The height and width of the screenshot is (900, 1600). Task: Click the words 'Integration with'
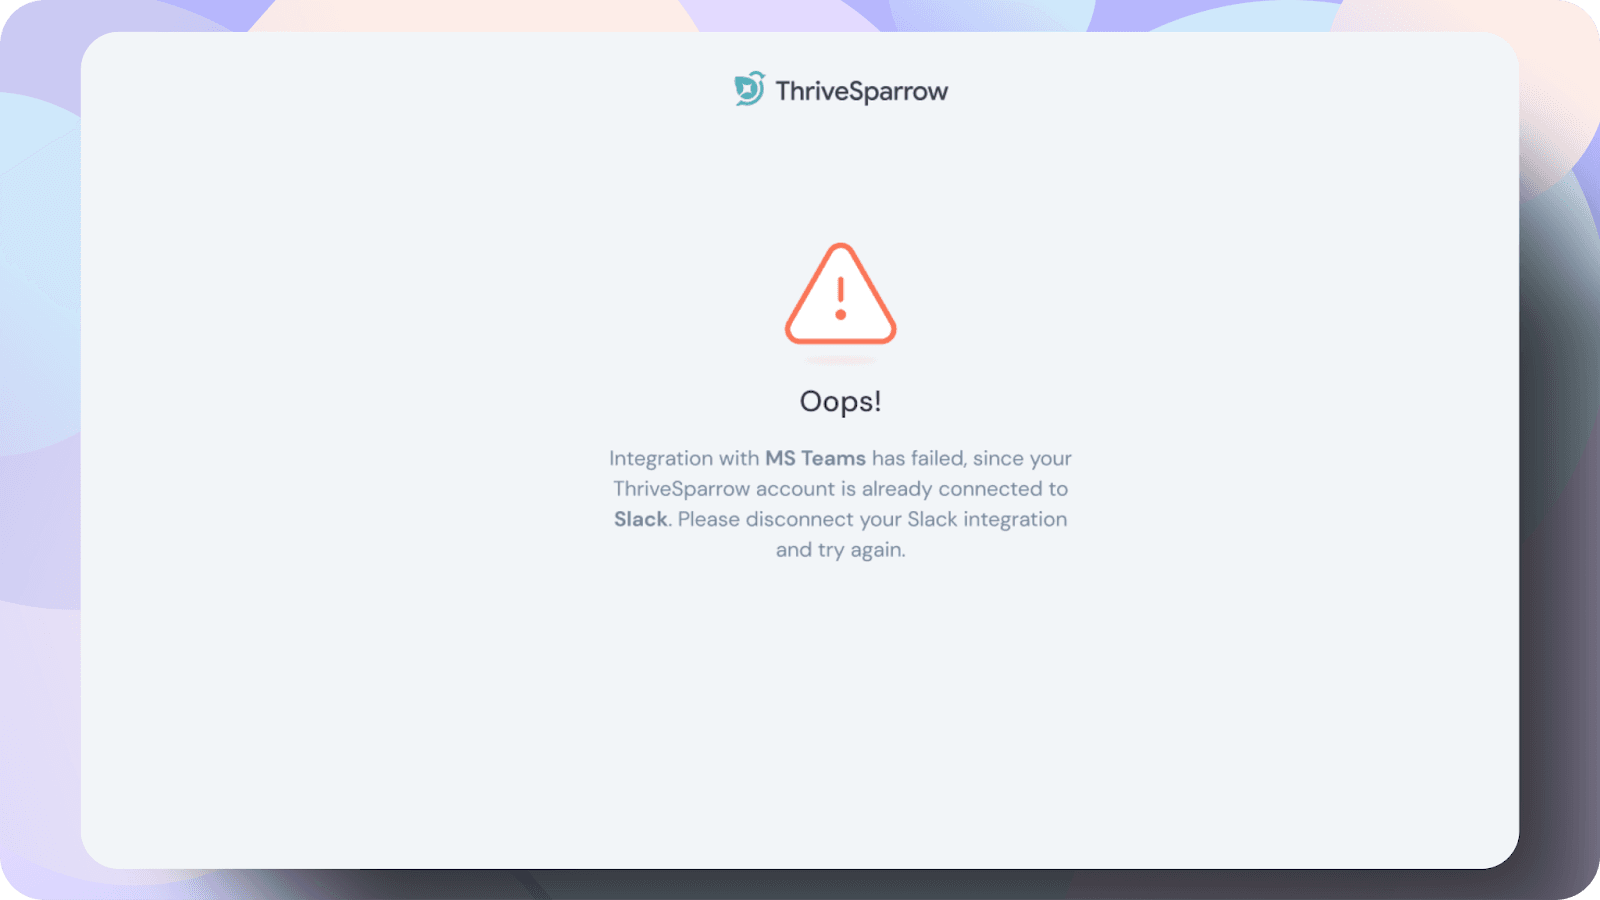[x=684, y=458]
